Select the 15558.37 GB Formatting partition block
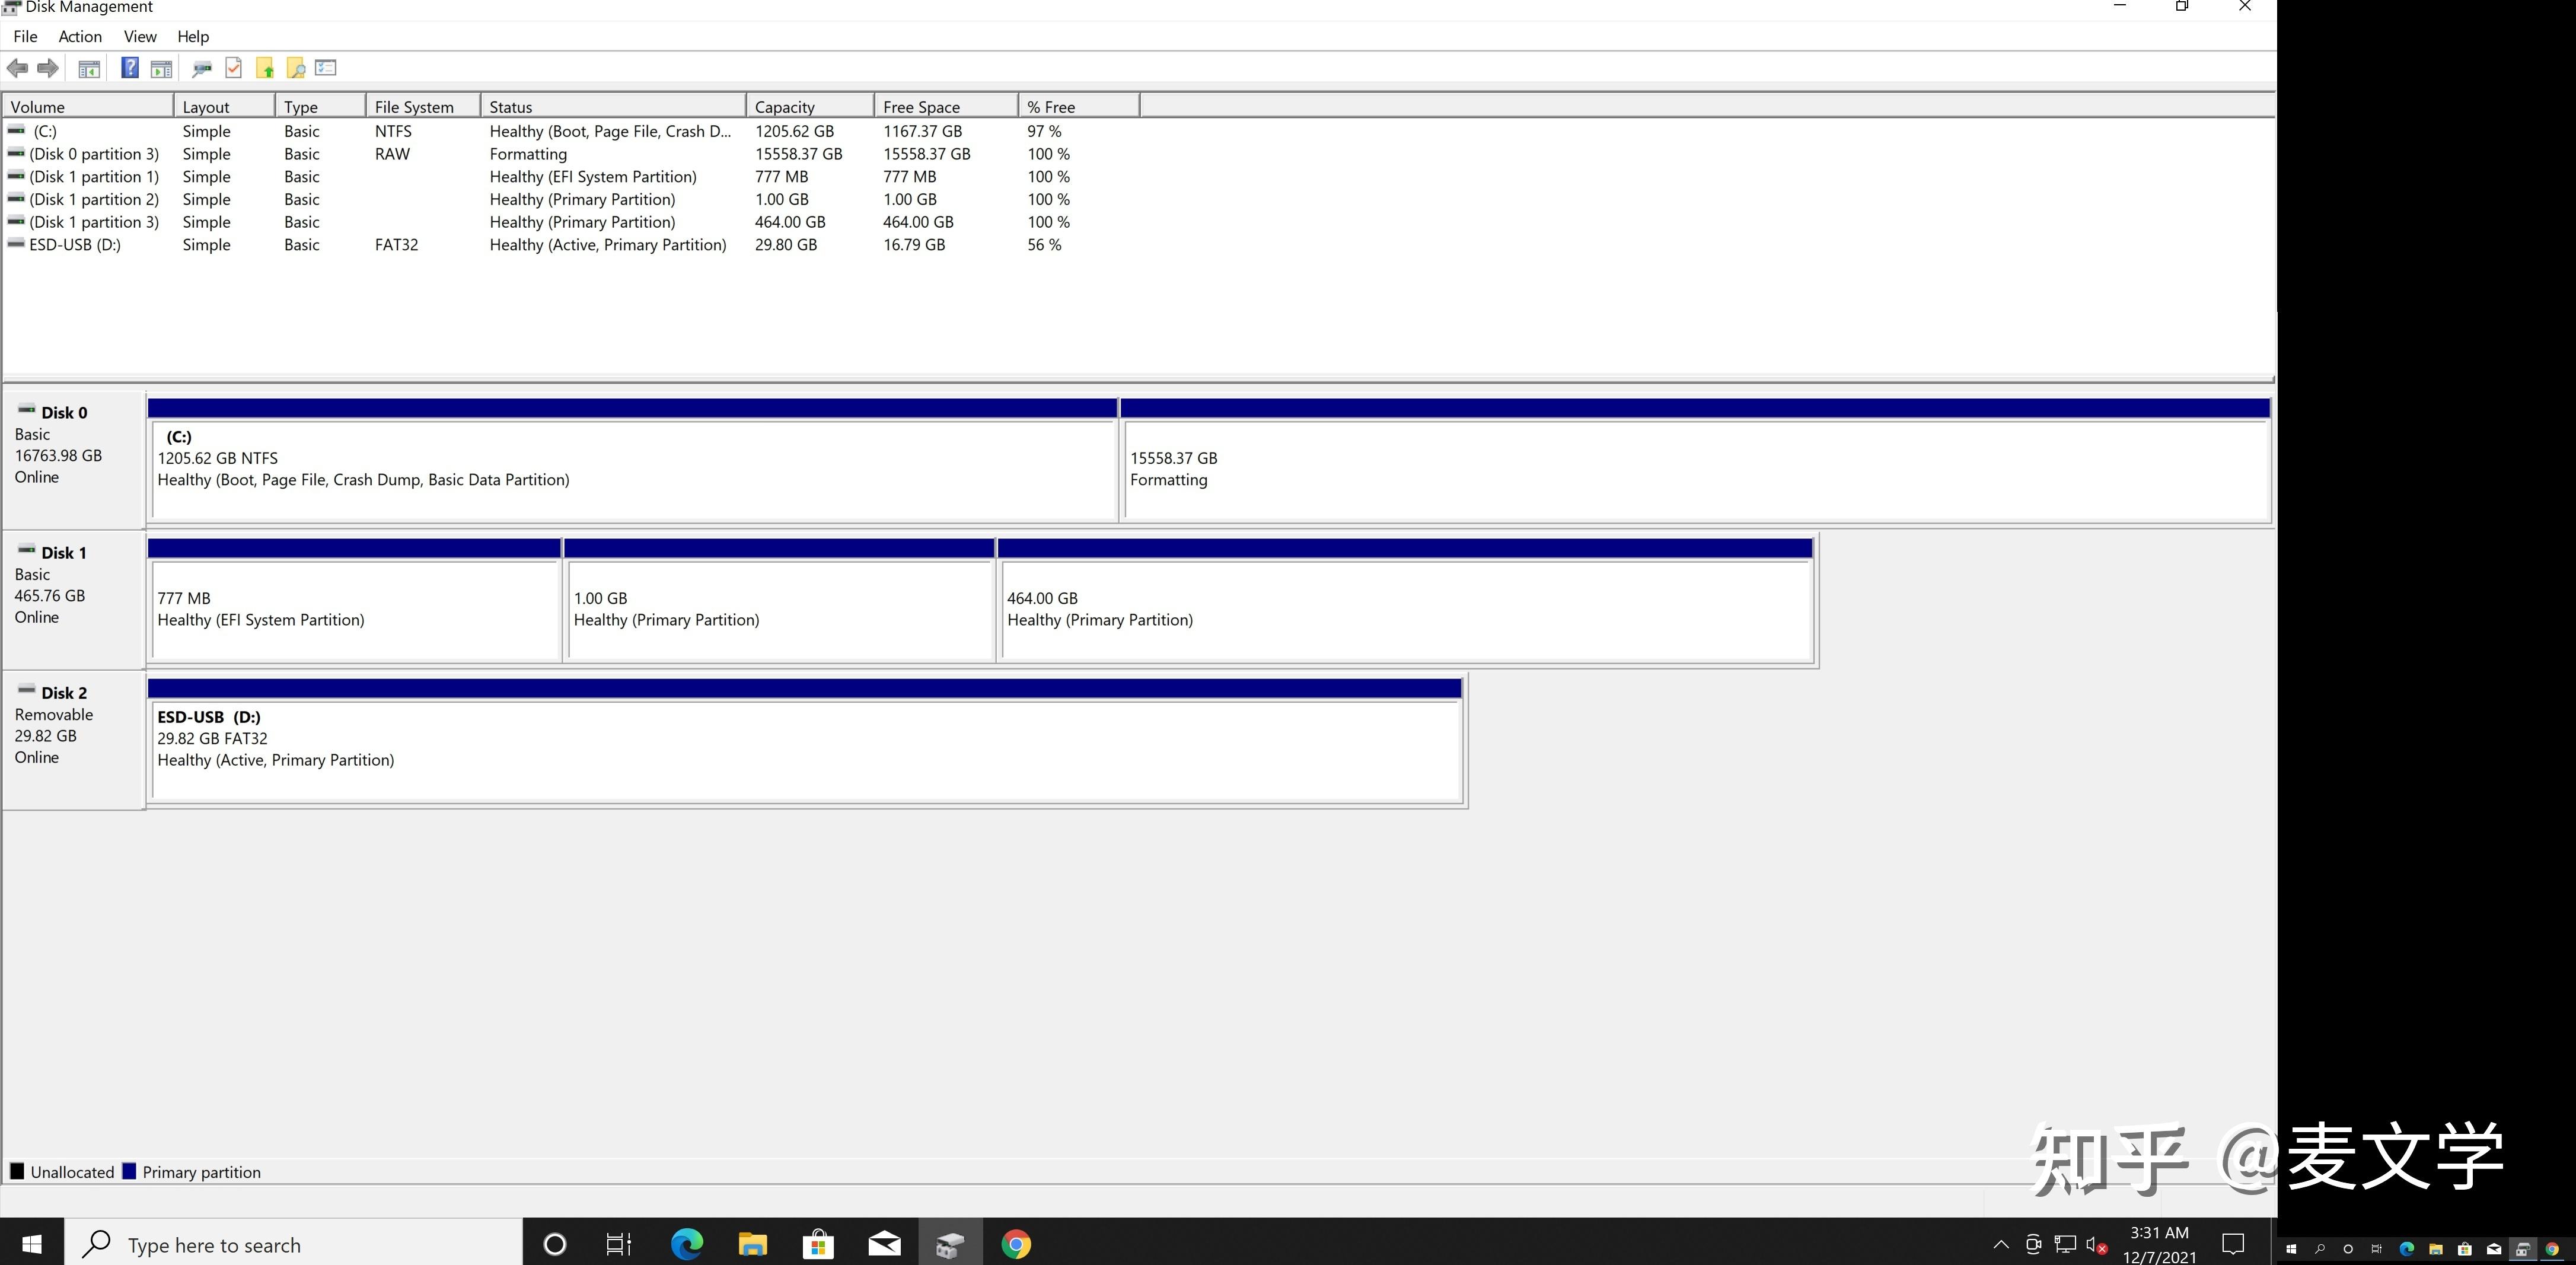 coord(1694,469)
